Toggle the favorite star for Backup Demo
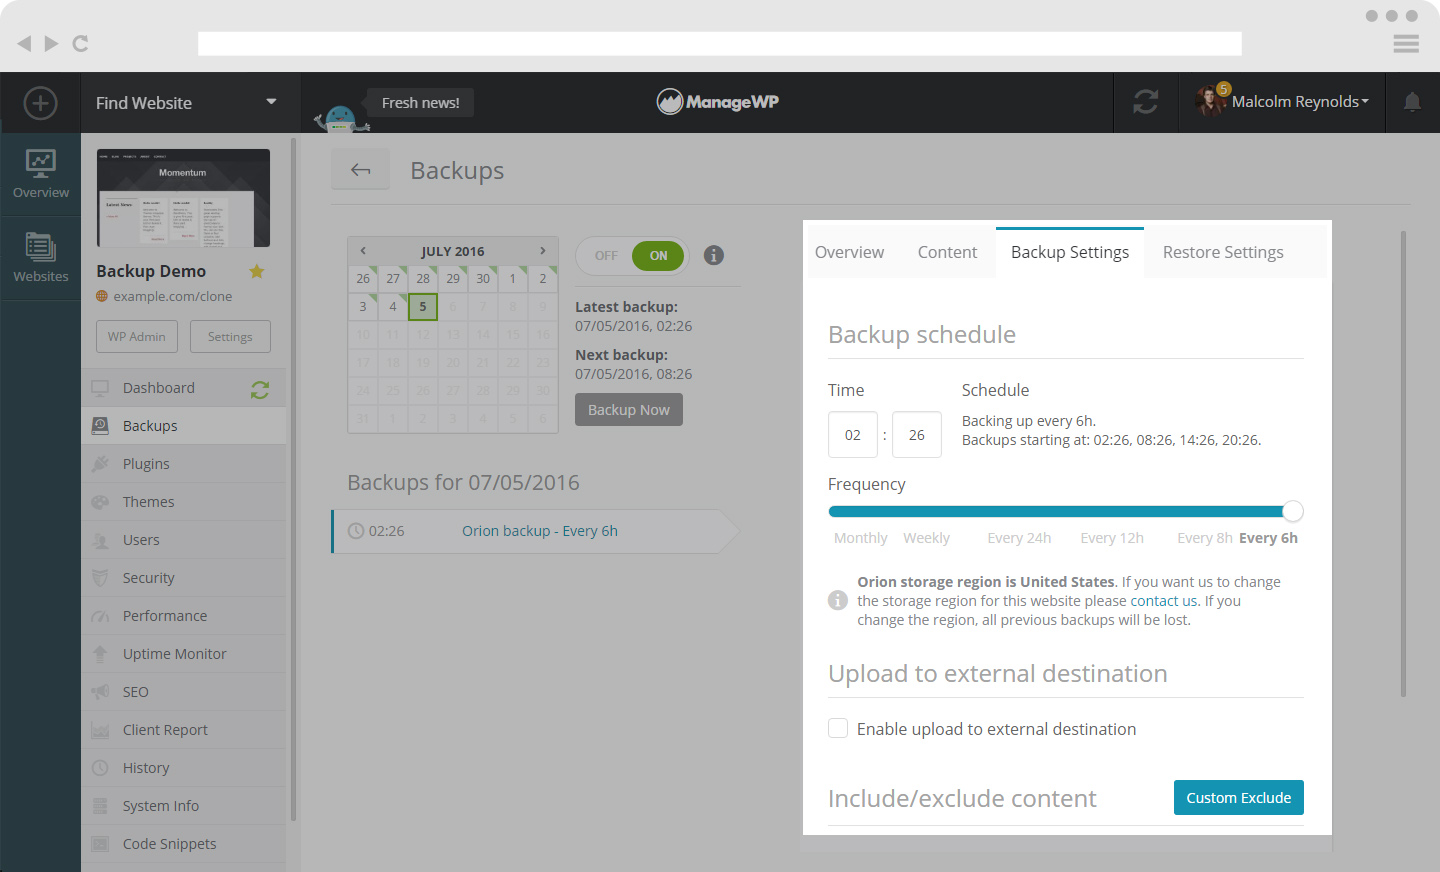 pos(257,271)
